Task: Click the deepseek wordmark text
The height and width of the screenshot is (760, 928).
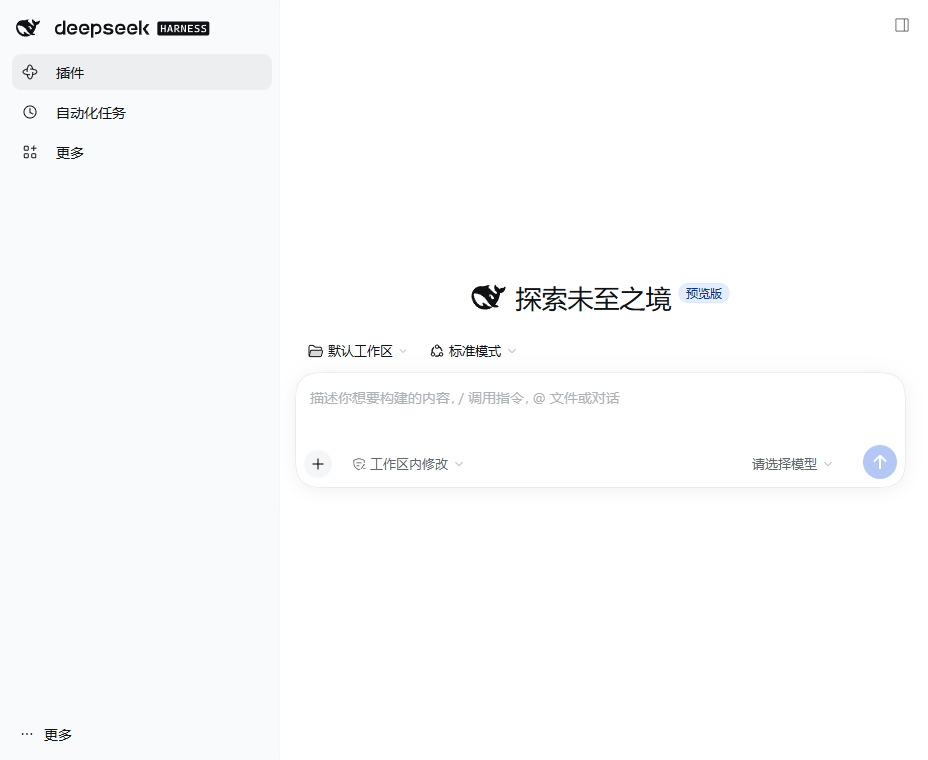Action: coord(102,28)
